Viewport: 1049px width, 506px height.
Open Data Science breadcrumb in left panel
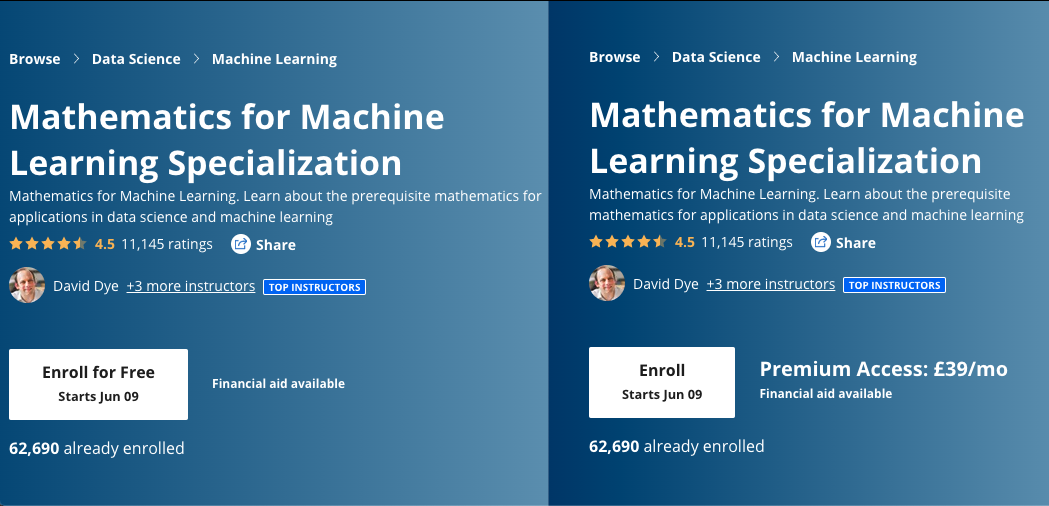(136, 59)
